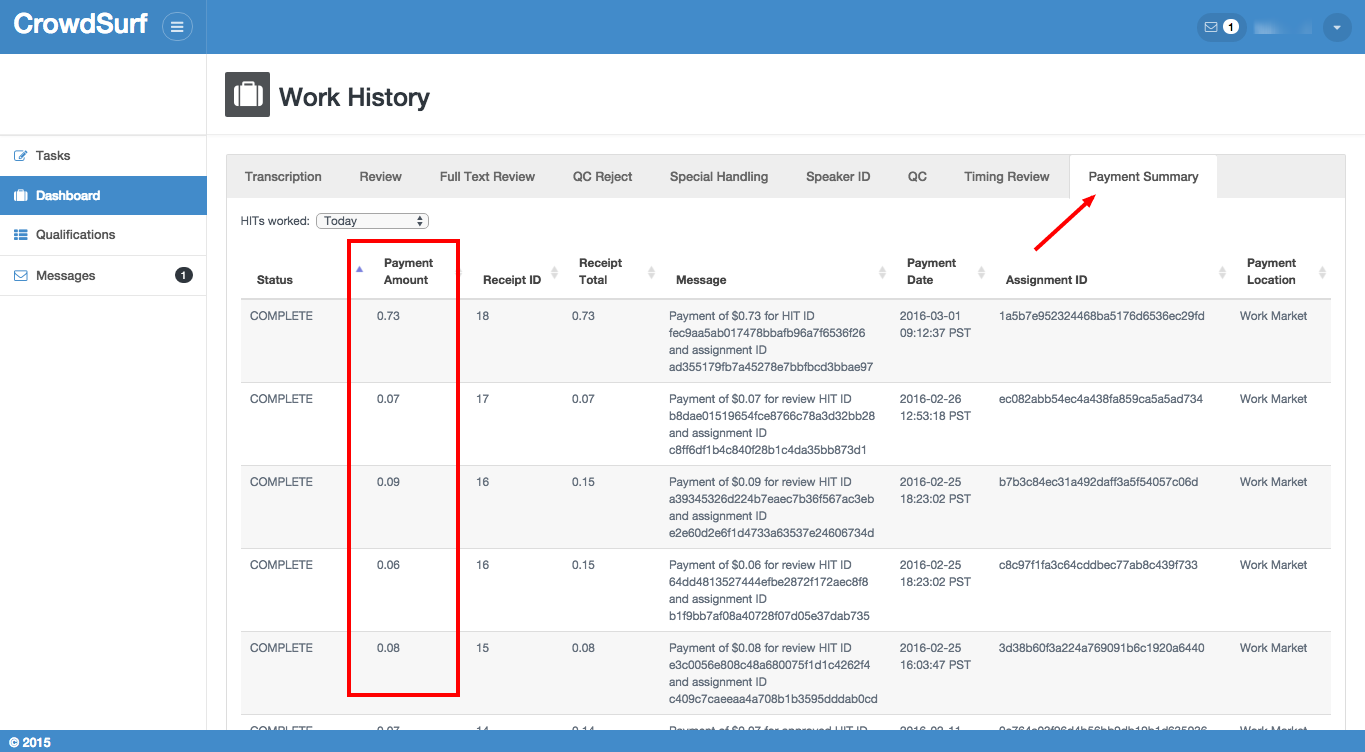Click the Messages unread count badge
Image resolution: width=1365 pixels, height=752 pixels.
184,275
